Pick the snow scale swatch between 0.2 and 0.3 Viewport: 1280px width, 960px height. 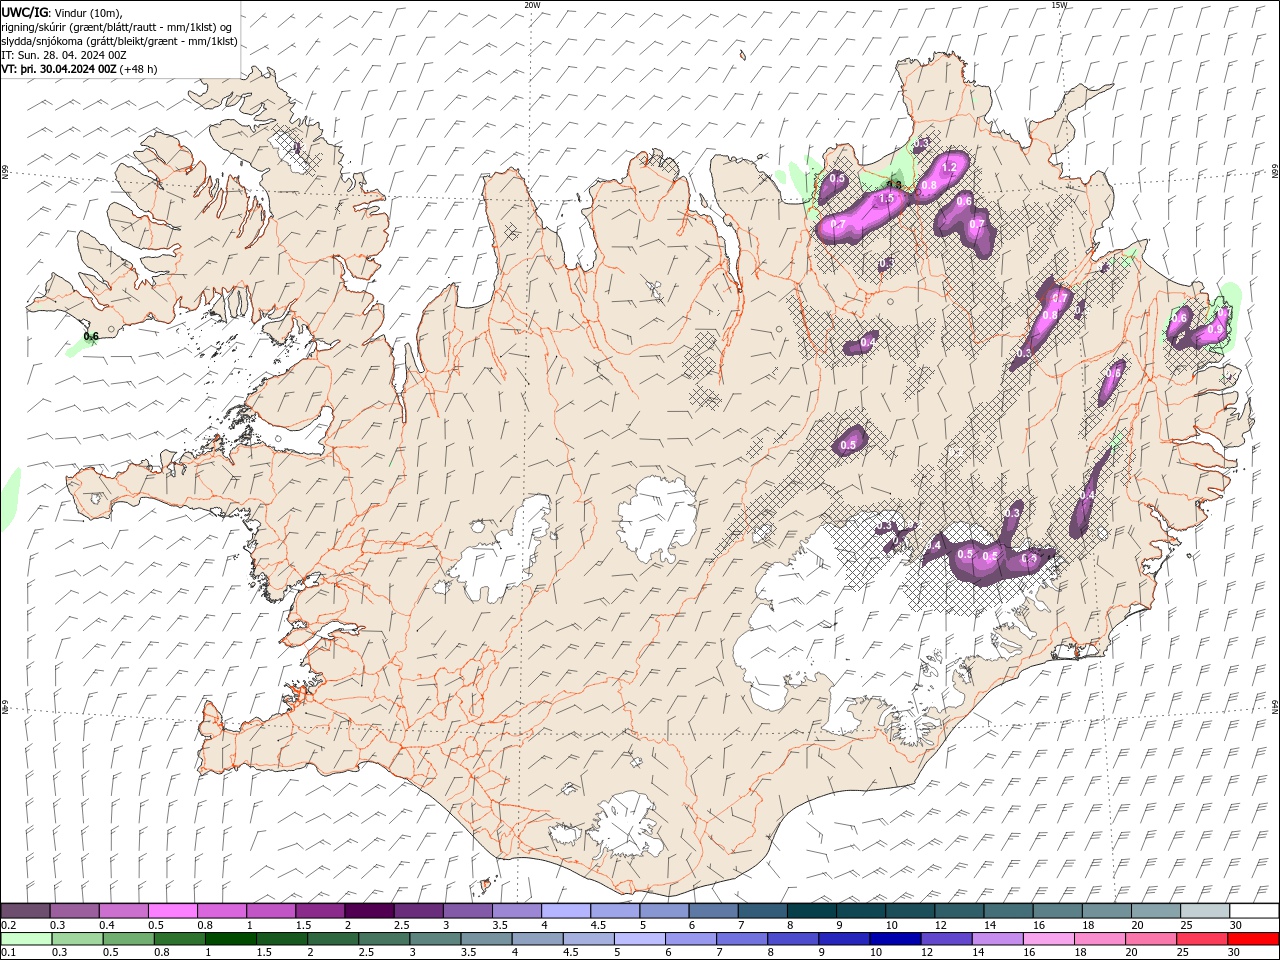pos(26,911)
